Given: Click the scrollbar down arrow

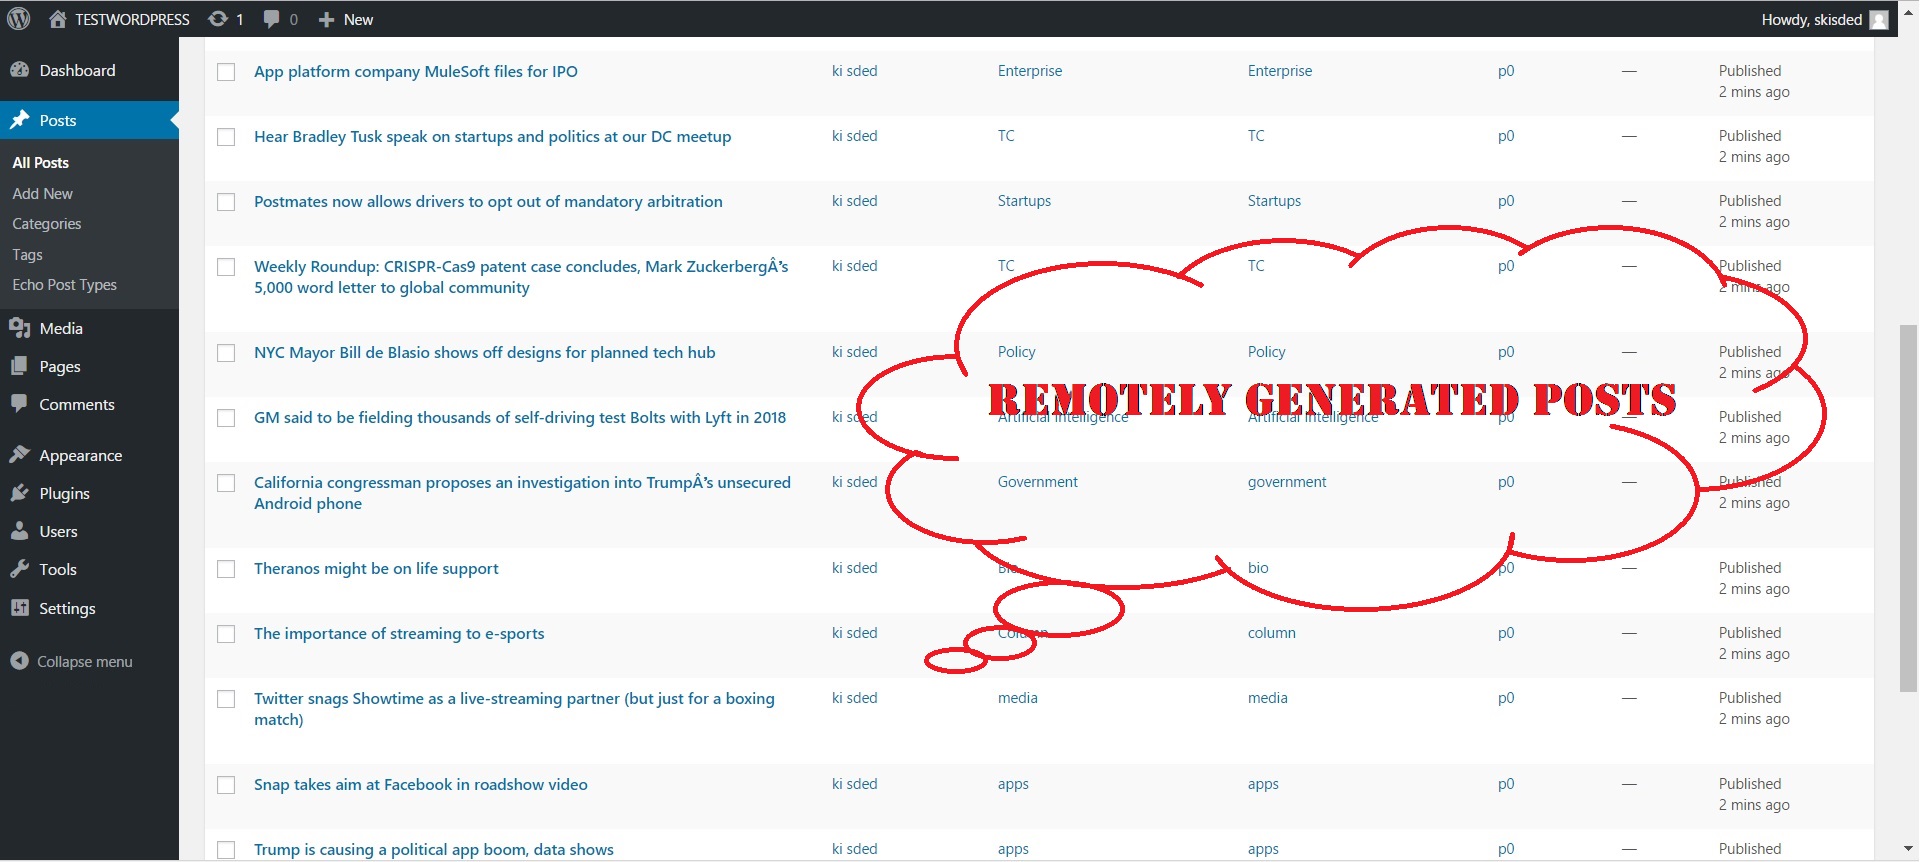Looking at the screenshot, I should [1909, 849].
